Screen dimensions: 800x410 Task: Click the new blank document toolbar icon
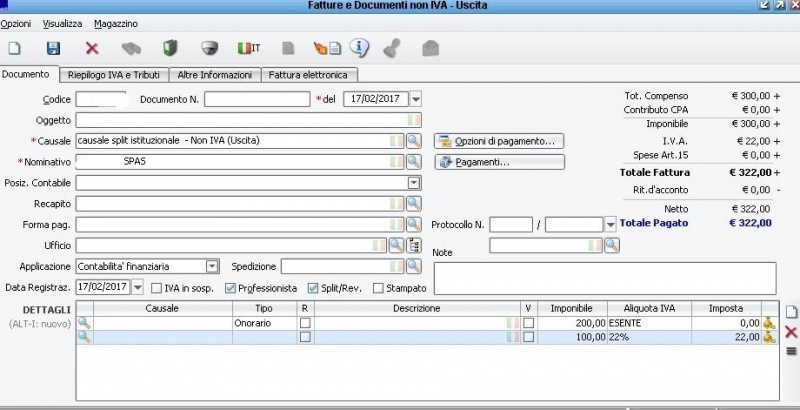point(14,47)
